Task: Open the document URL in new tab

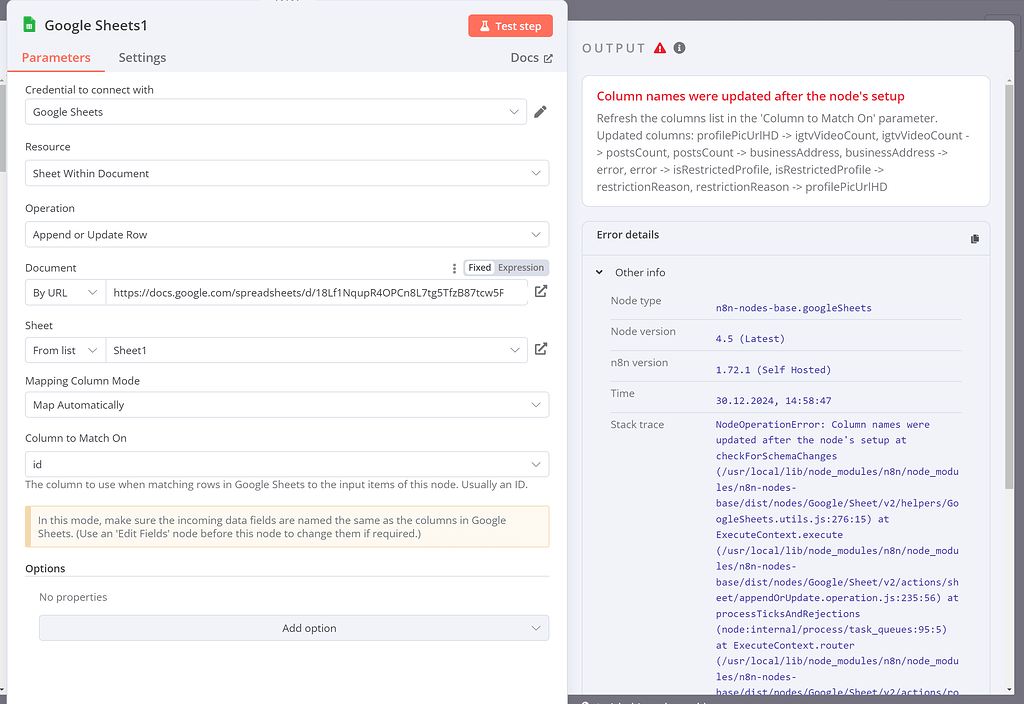Action: (x=540, y=292)
